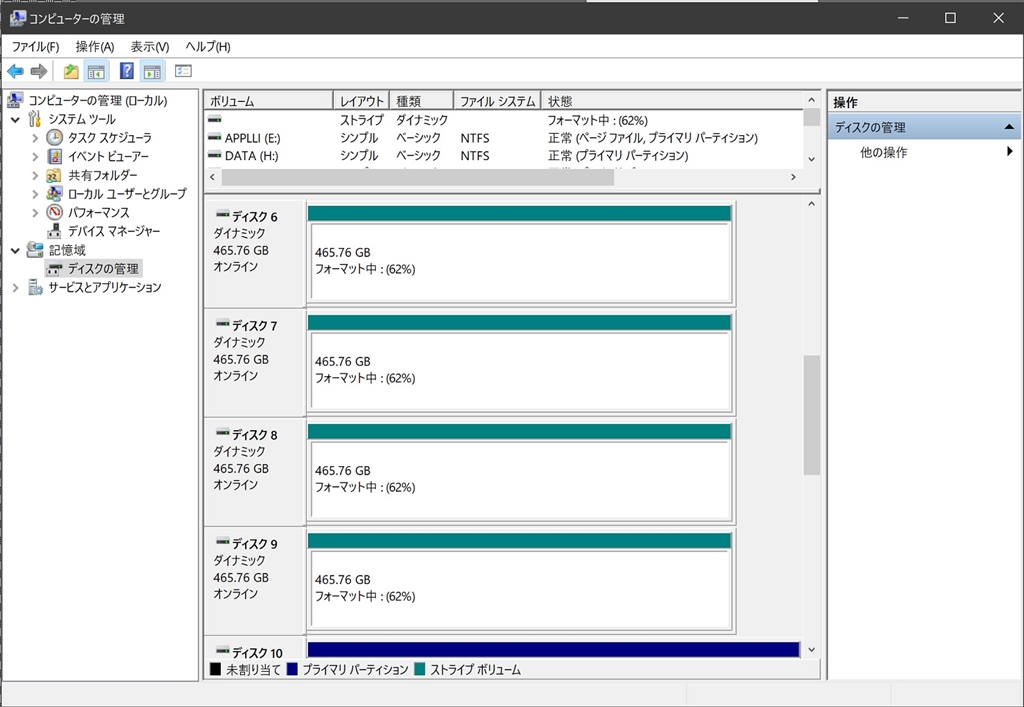This screenshot has height=707, width=1024.
Task: Open the 表示(V) menu
Action: click(150, 47)
